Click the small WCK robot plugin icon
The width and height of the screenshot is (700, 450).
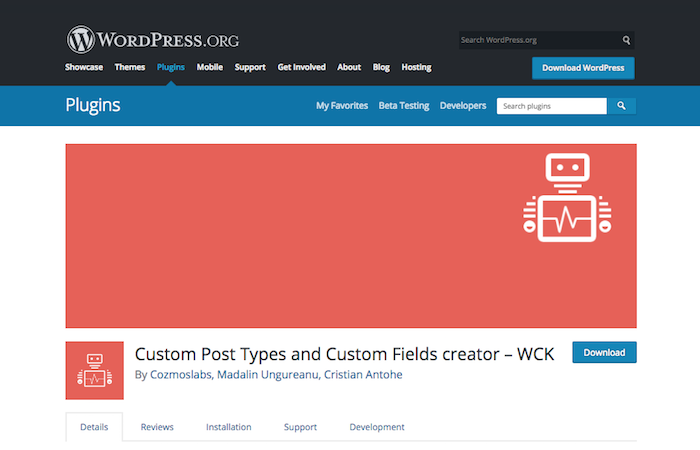[x=95, y=371]
